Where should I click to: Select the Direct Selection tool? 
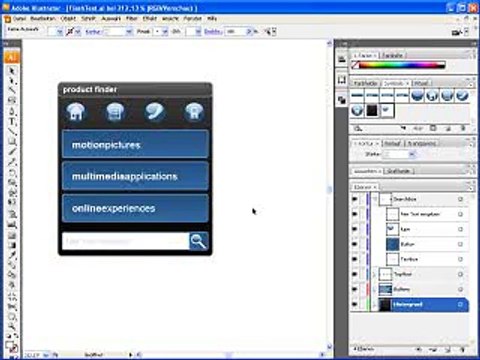click(x=12, y=81)
